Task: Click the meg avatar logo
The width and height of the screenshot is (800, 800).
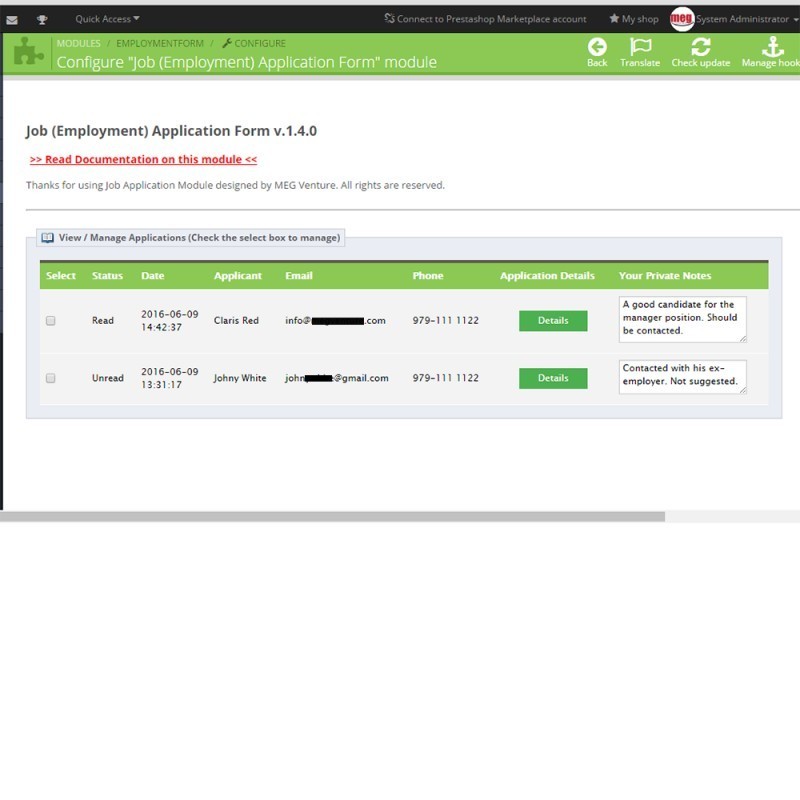Action: click(682, 19)
